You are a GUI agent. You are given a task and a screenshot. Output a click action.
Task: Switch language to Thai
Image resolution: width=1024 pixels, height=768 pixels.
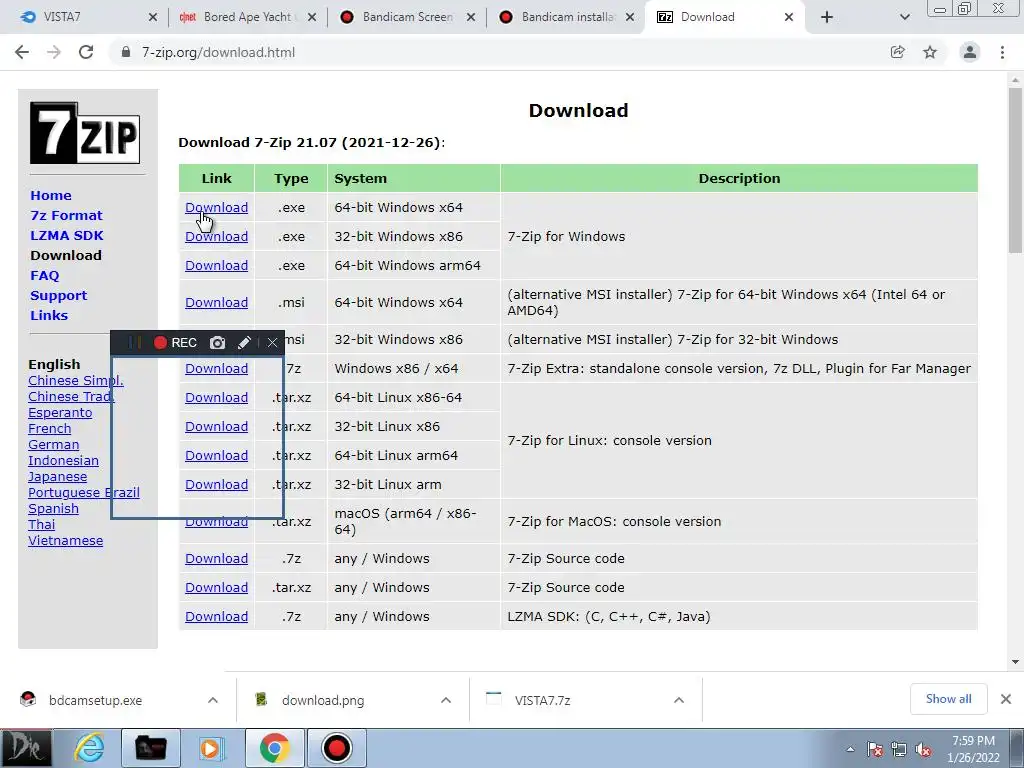pos(42,524)
